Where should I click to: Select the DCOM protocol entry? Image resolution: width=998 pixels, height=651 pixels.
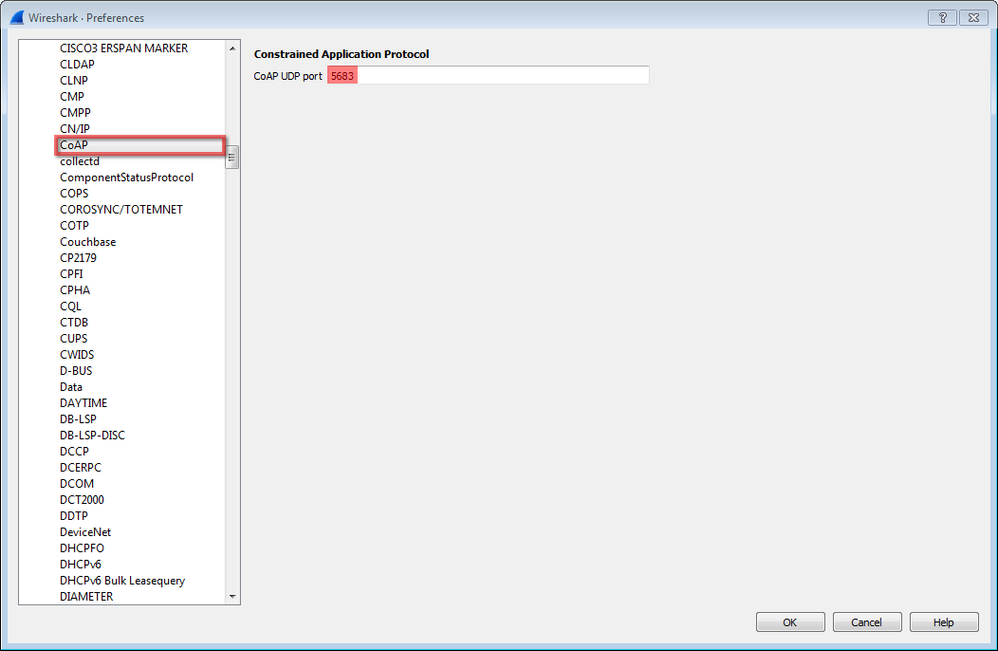pos(77,484)
